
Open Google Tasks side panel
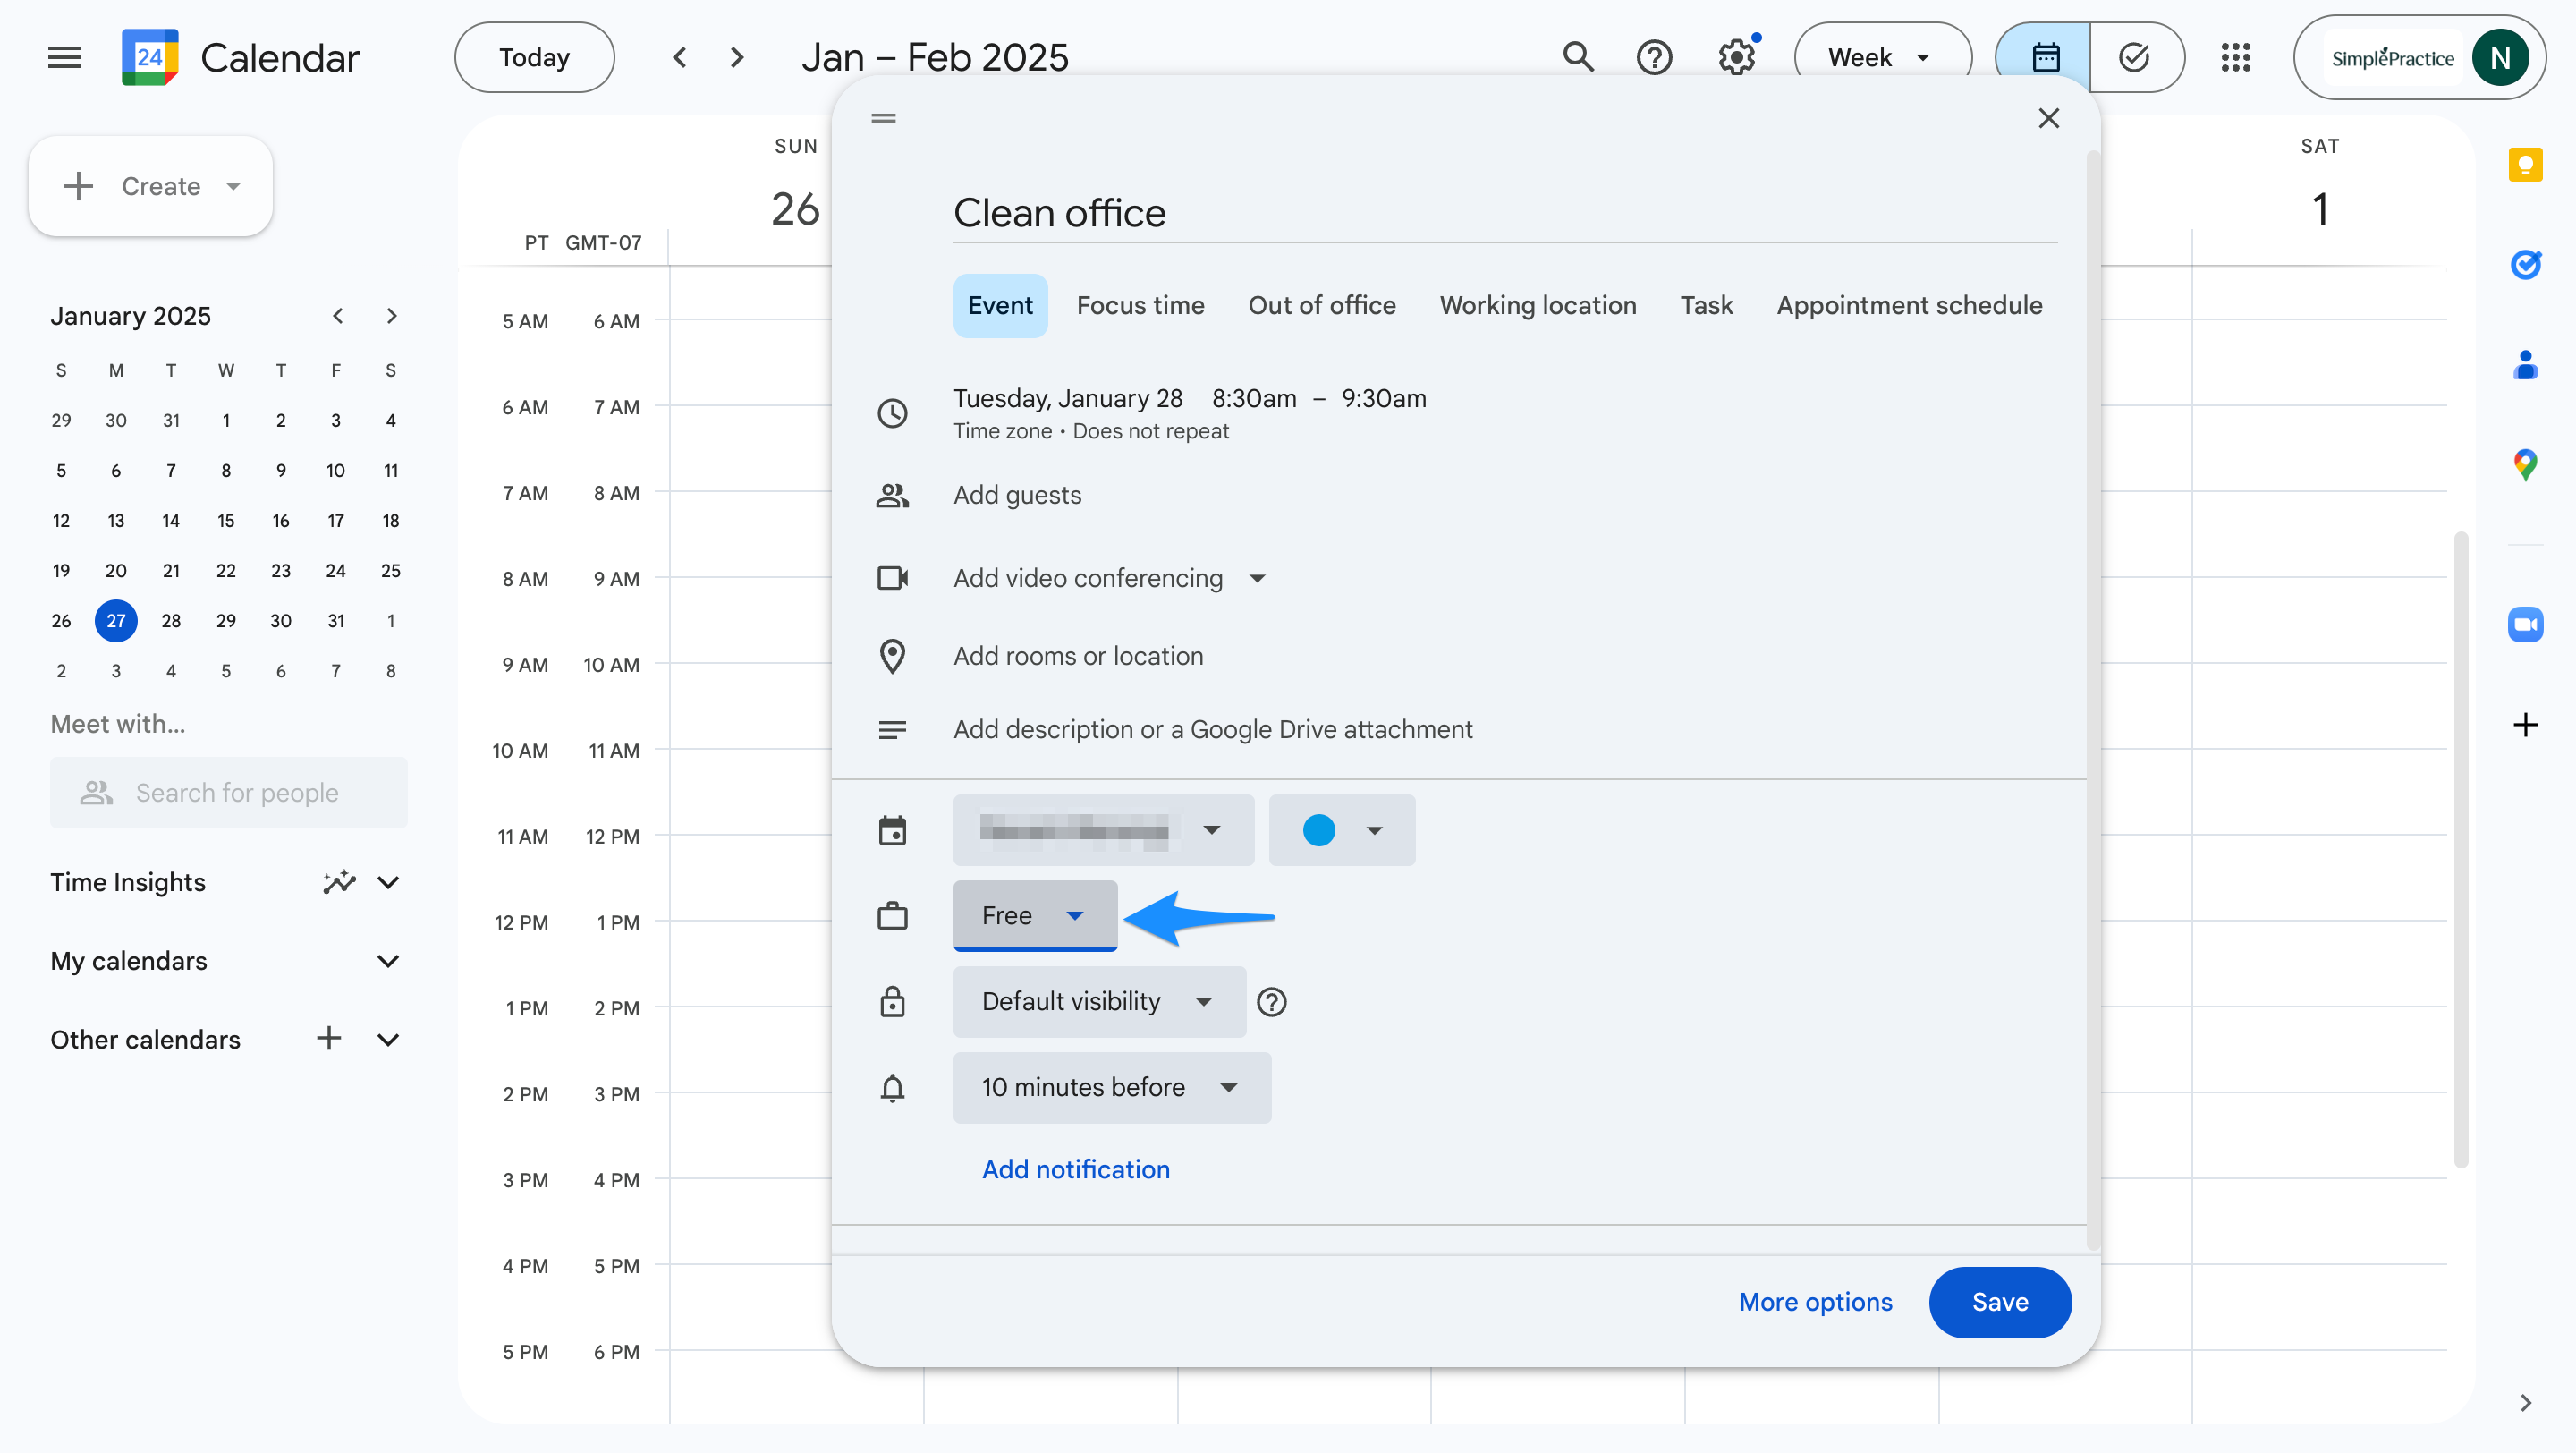click(2525, 264)
